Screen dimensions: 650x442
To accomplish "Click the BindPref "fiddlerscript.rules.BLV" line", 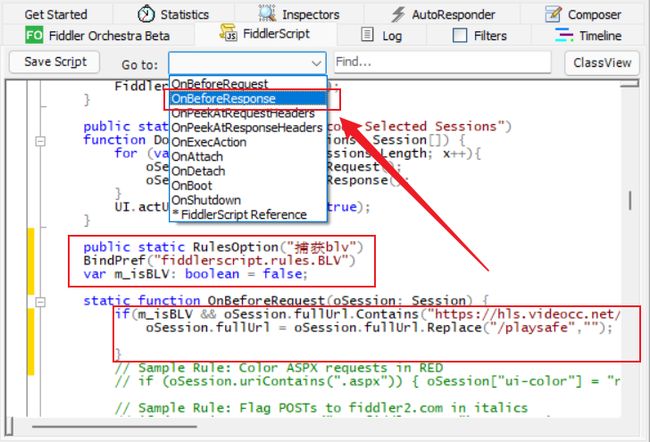I will point(219,260).
